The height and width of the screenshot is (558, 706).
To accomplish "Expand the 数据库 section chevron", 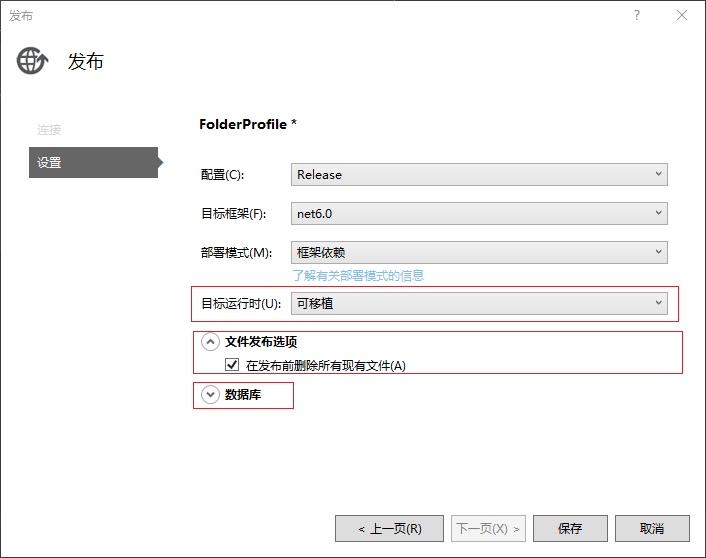I will coord(210,395).
